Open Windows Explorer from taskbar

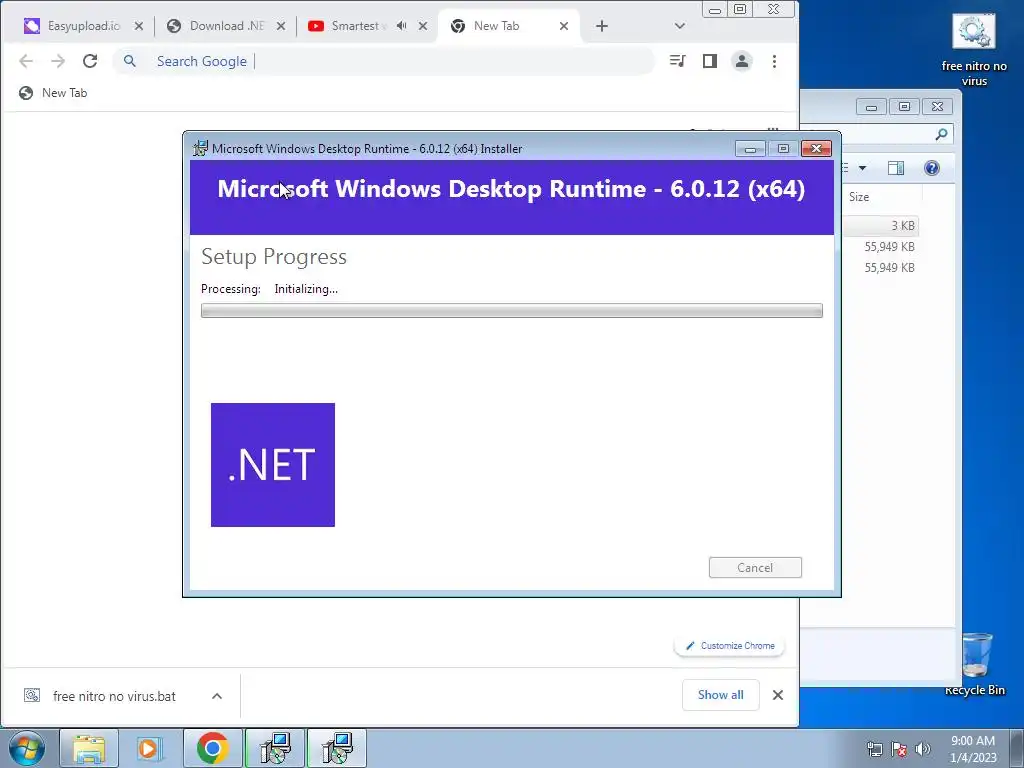pyautogui.click(x=89, y=748)
